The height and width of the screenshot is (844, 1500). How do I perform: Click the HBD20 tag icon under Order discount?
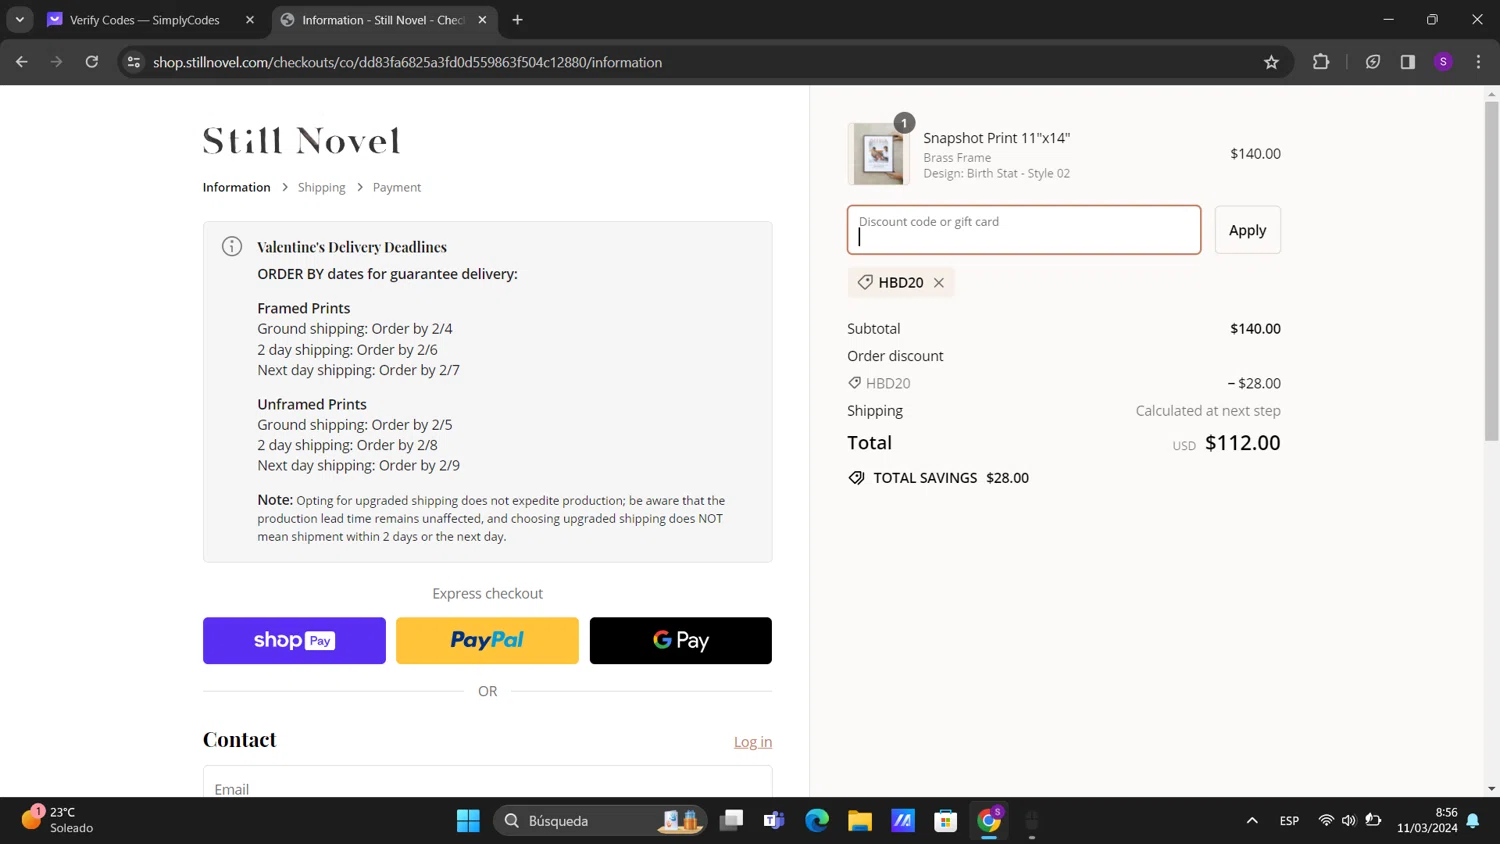coord(855,383)
